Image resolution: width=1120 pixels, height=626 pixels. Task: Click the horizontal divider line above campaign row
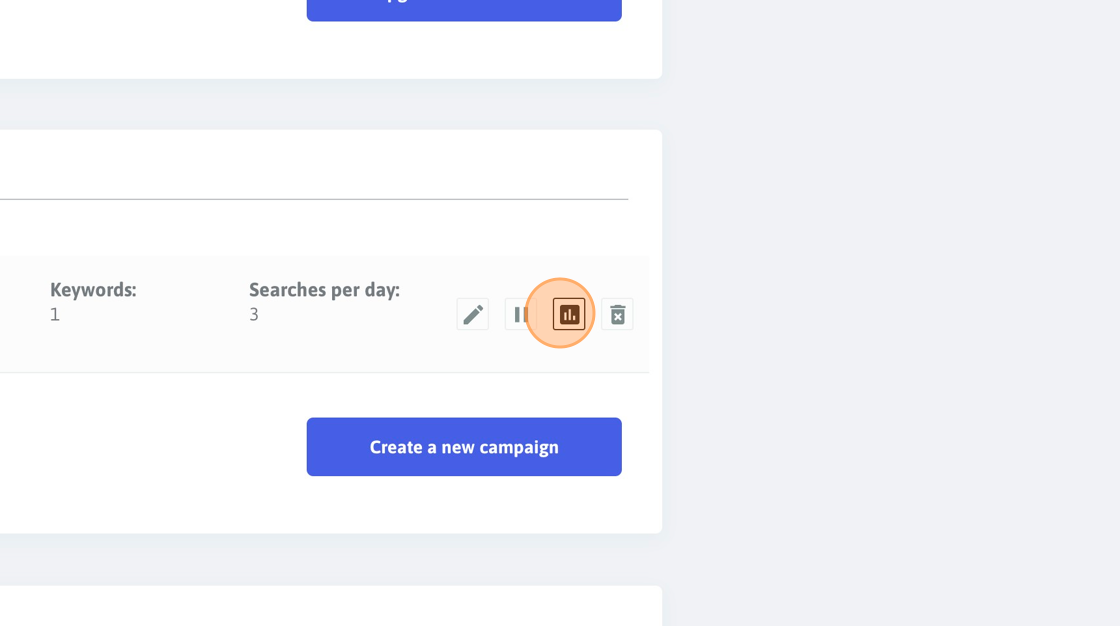coord(314,199)
